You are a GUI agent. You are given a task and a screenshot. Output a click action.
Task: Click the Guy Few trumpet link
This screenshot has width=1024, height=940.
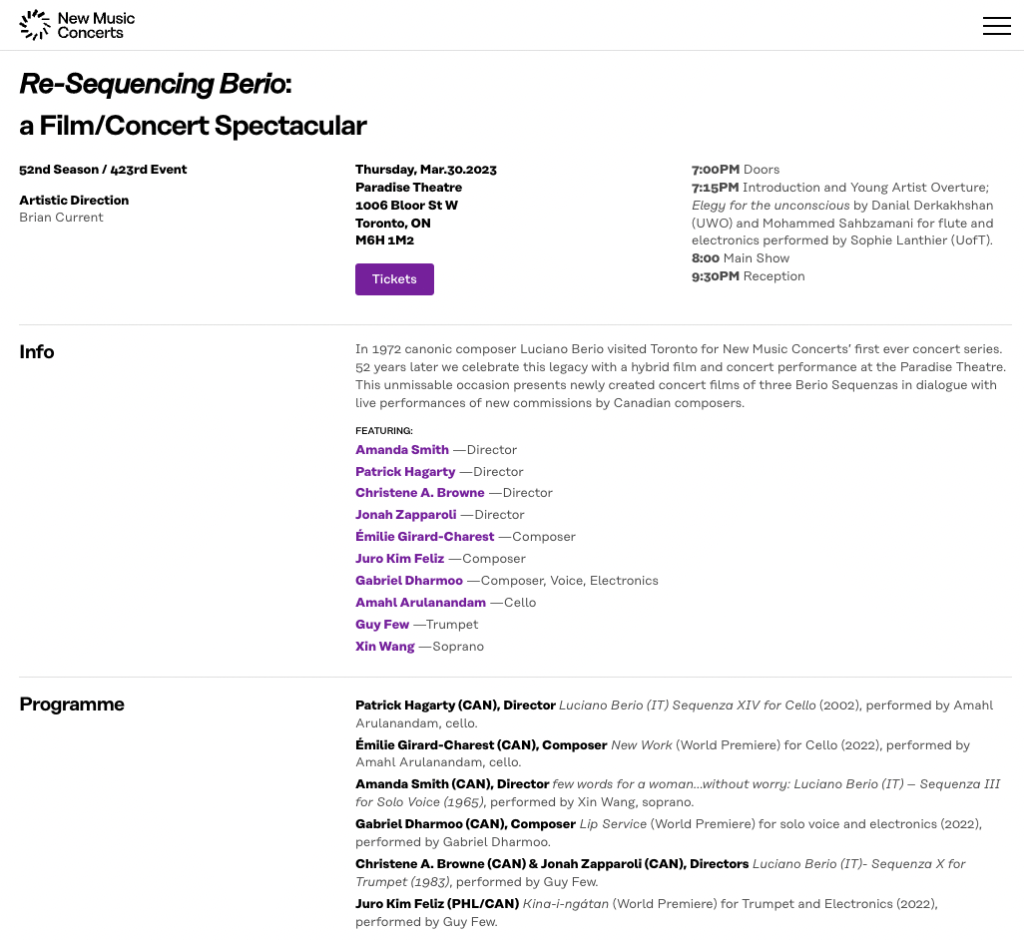pos(382,625)
